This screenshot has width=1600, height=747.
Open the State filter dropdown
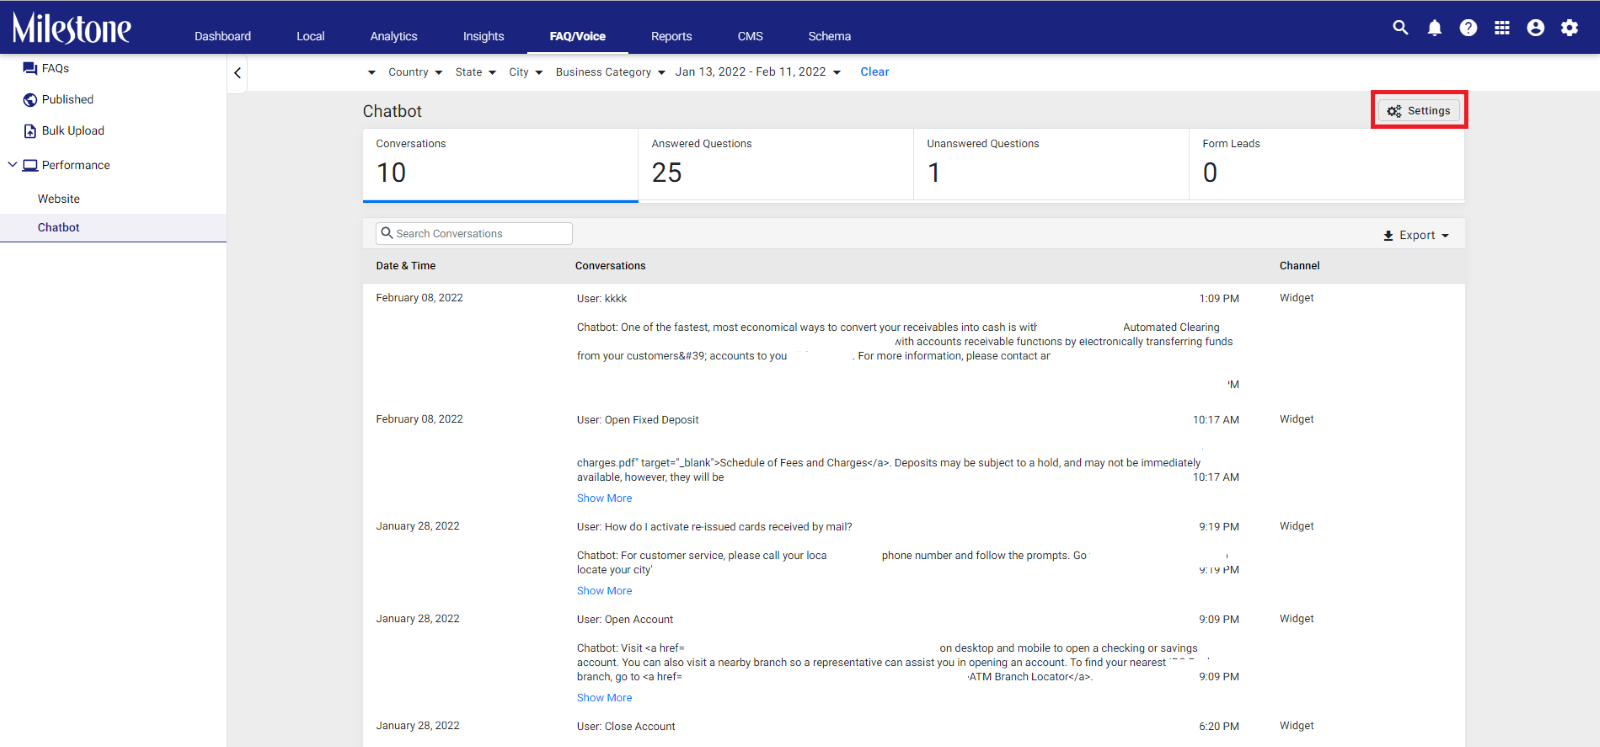pos(475,72)
